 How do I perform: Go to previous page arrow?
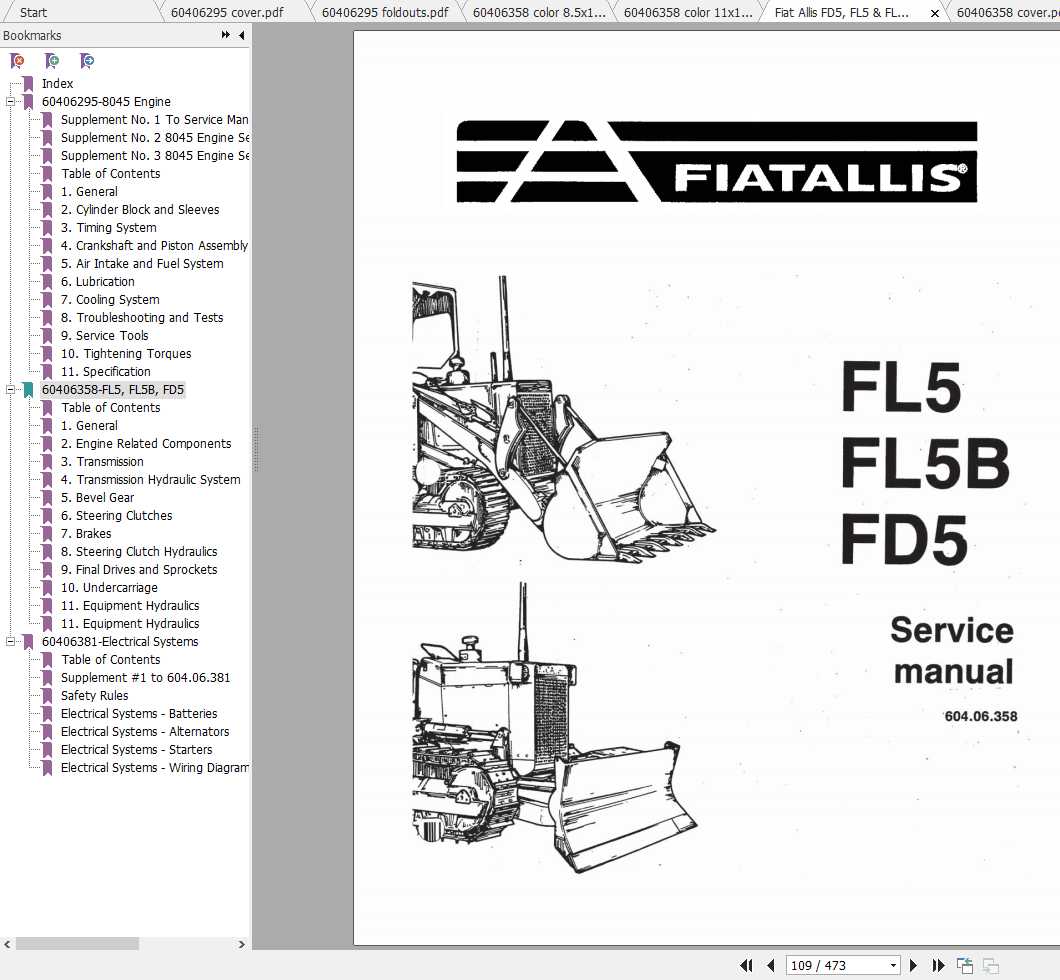[x=770, y=965]
